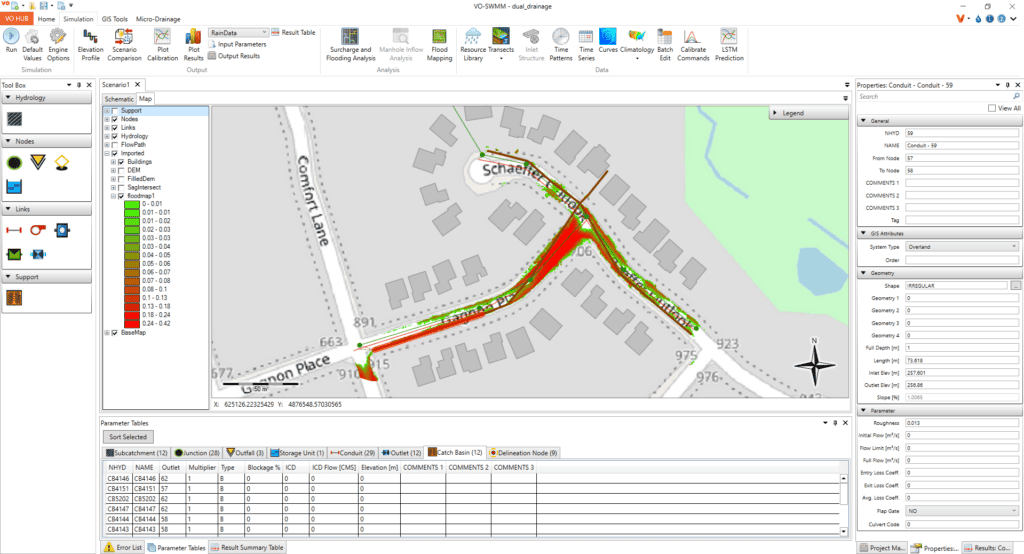
Task: Select the conduit link tool in Tool Box
Action: [14, 230]
